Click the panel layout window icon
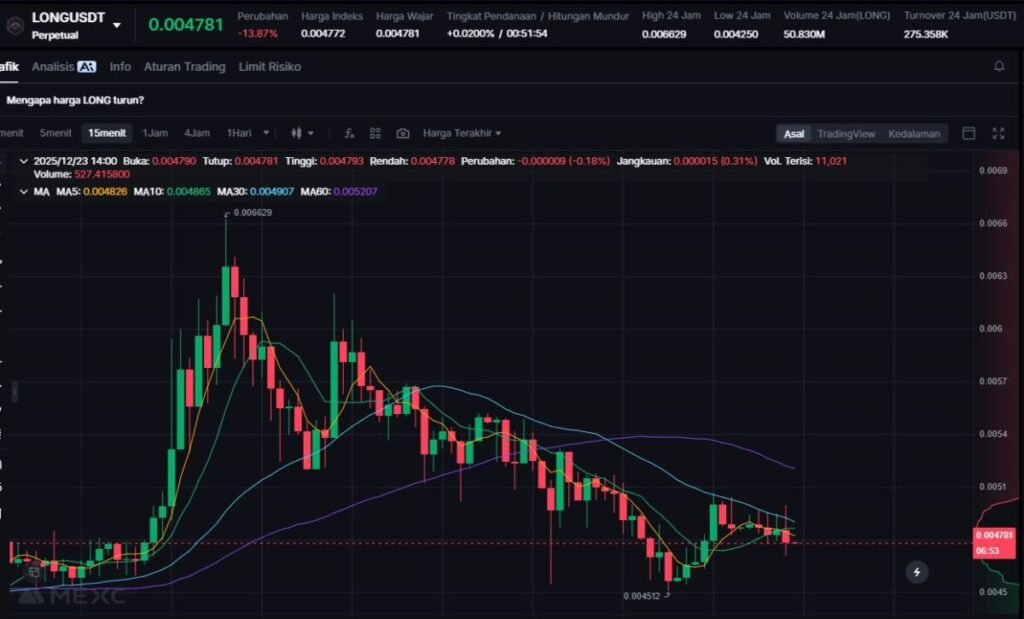The width and height of the screenshot is (1024, 619). tap(968, 134)
